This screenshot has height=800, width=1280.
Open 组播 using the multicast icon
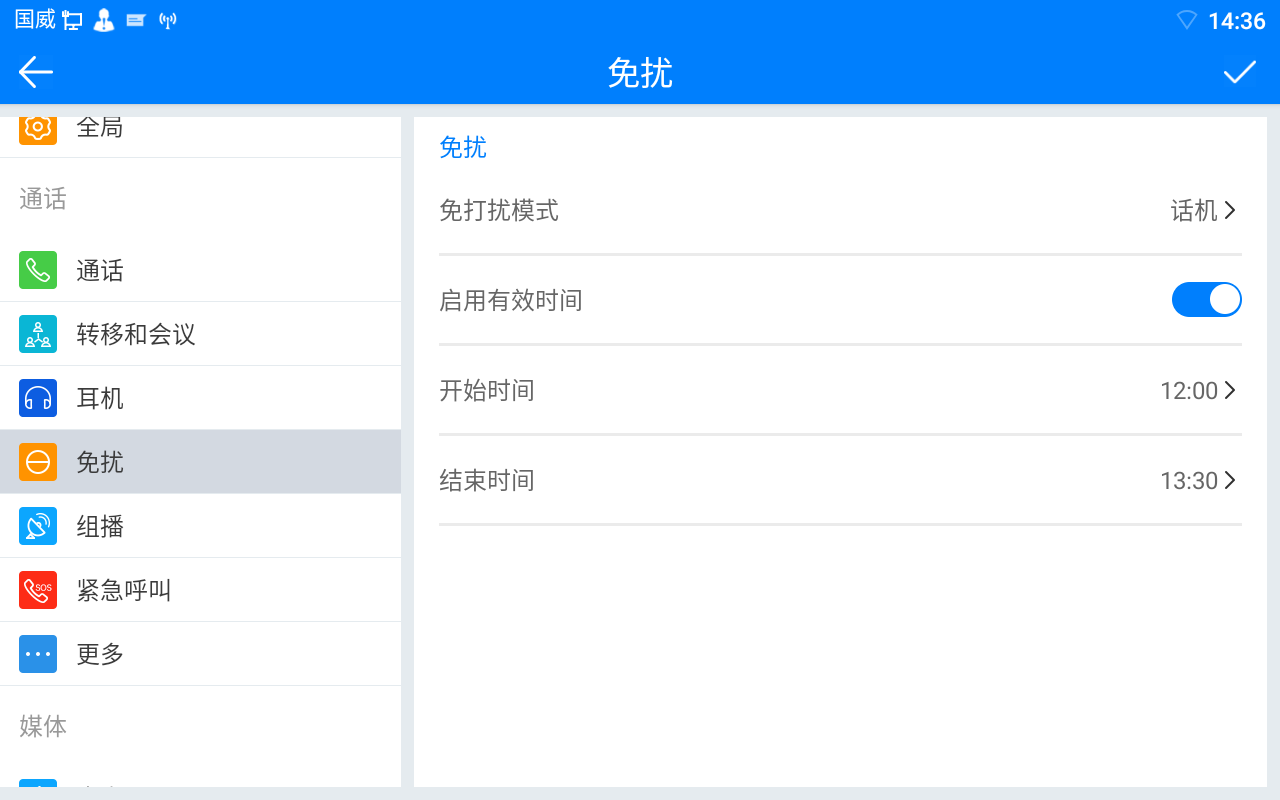coord(37,525)
